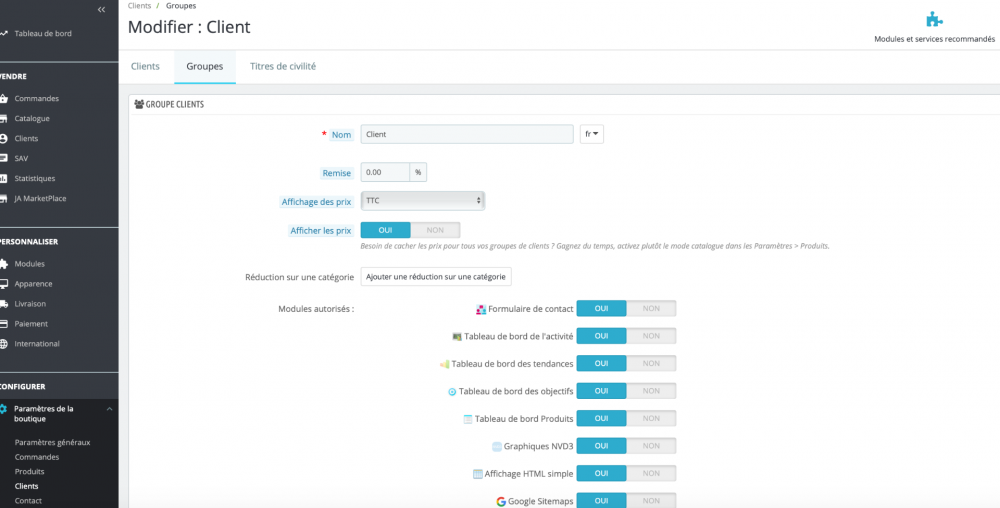This screenshot has width=1000, height=508.
Task: Switch to Titres de civilité tab
Action: click(283, 66)
